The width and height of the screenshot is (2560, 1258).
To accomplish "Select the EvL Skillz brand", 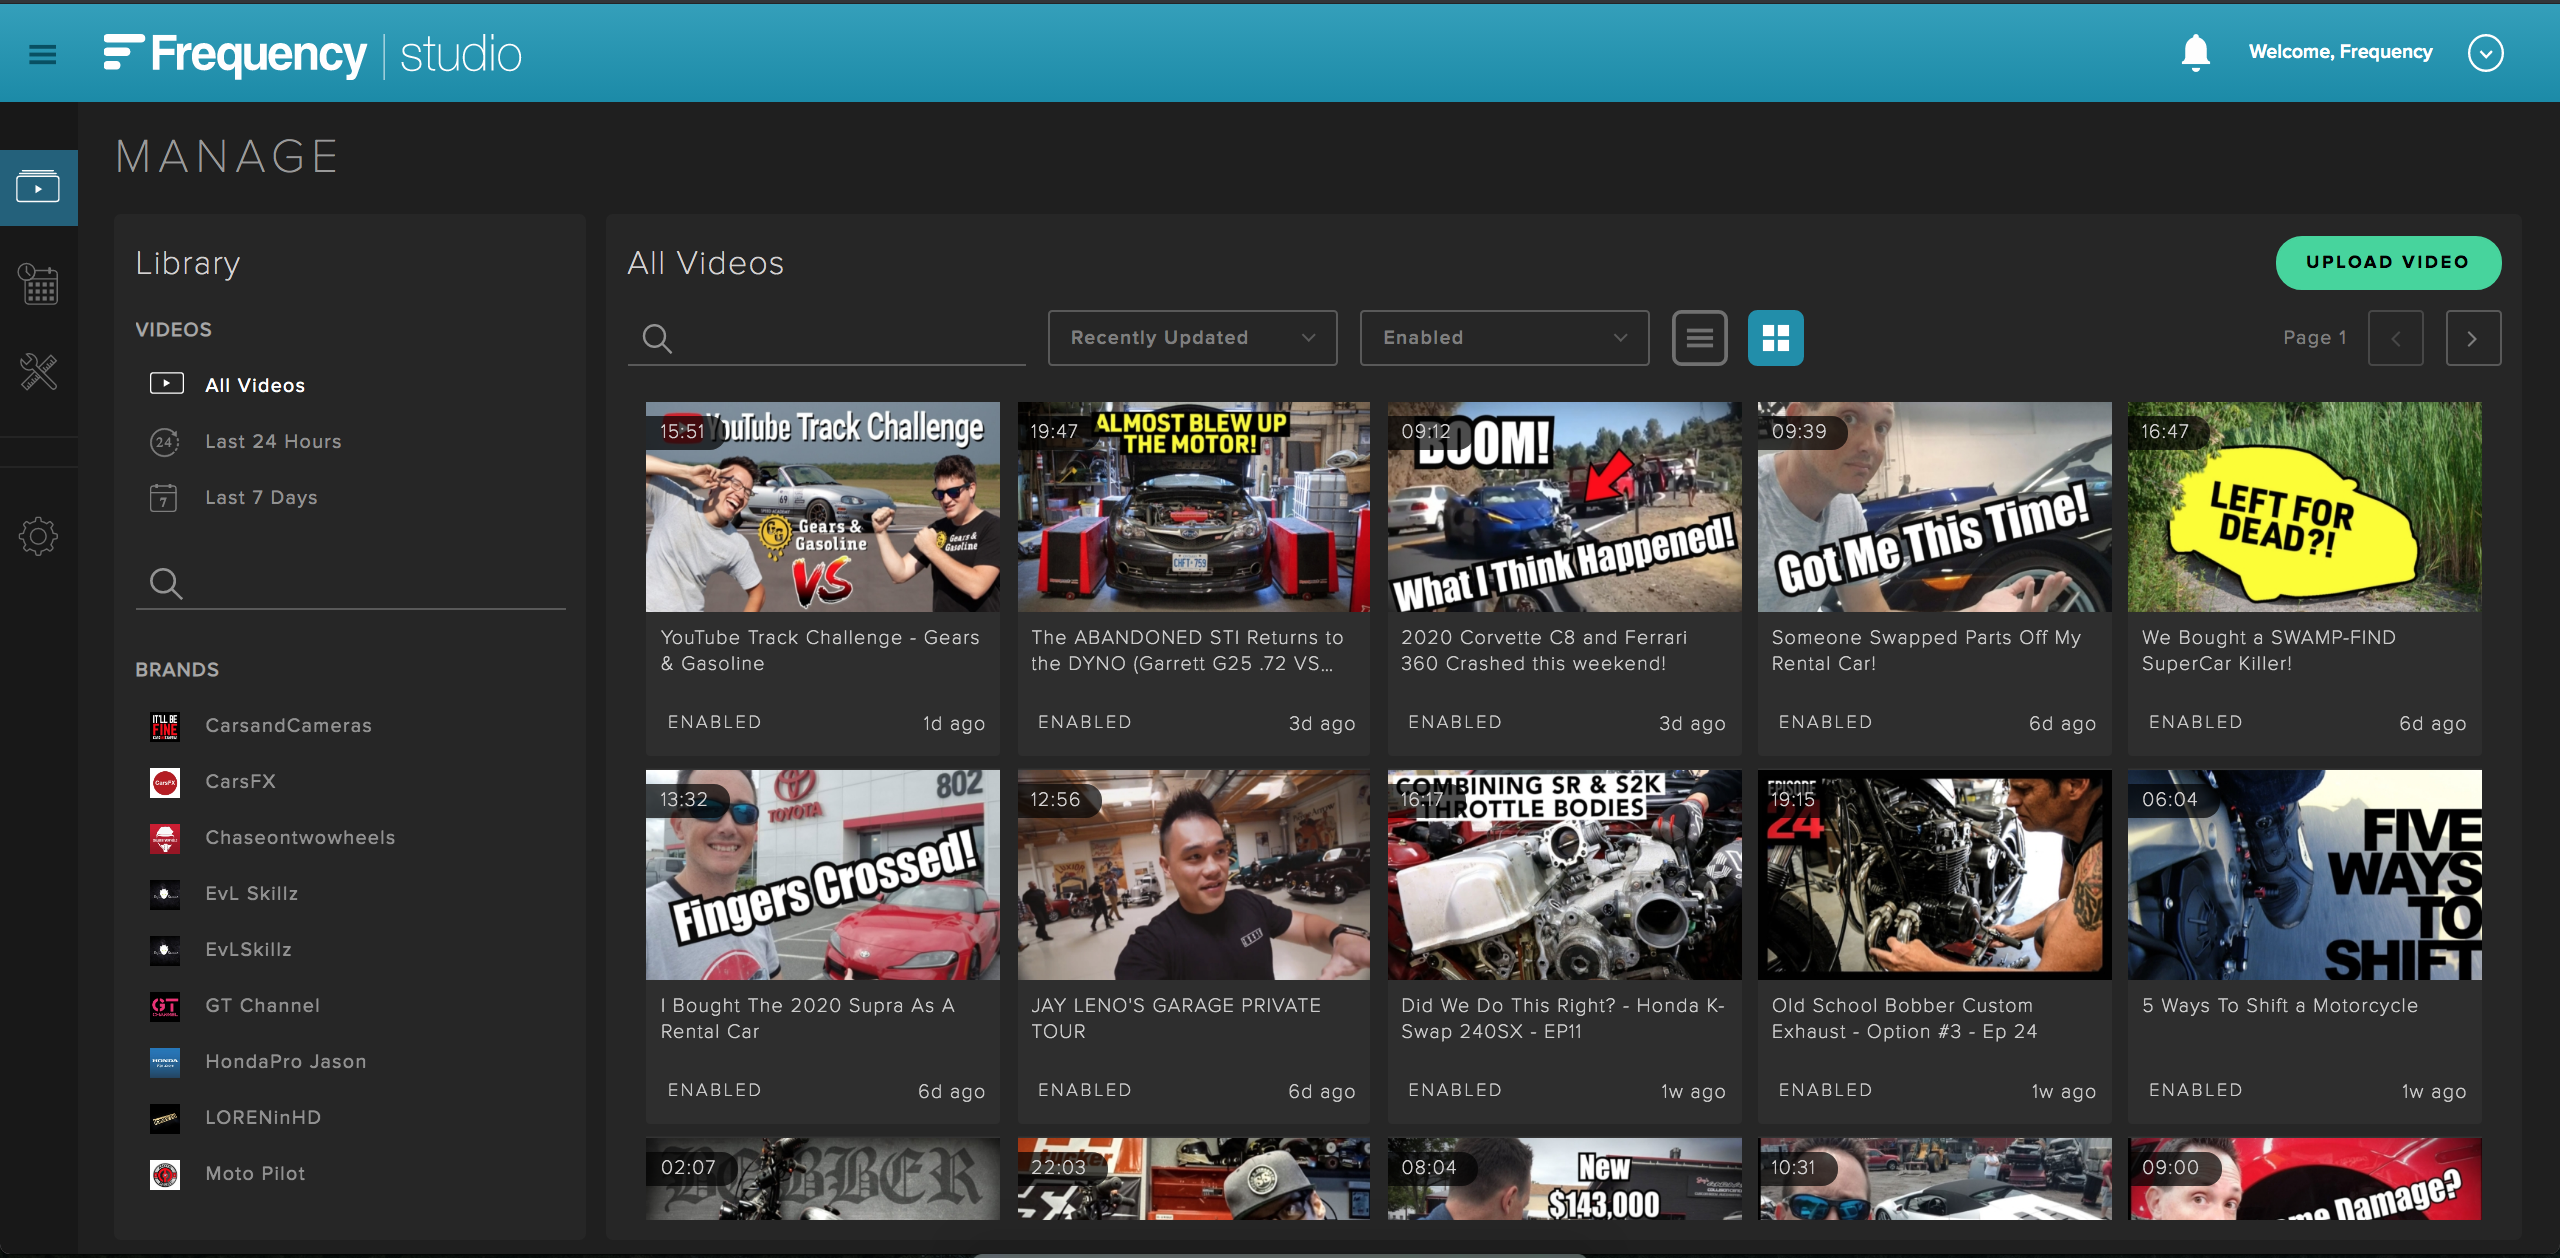I will [x=251, y=893].
